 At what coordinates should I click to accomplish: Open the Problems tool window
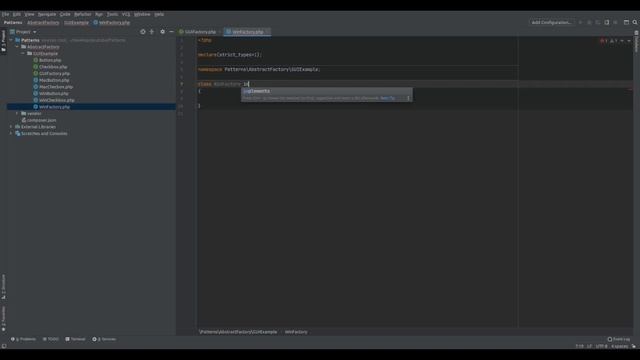click(23, 339)
